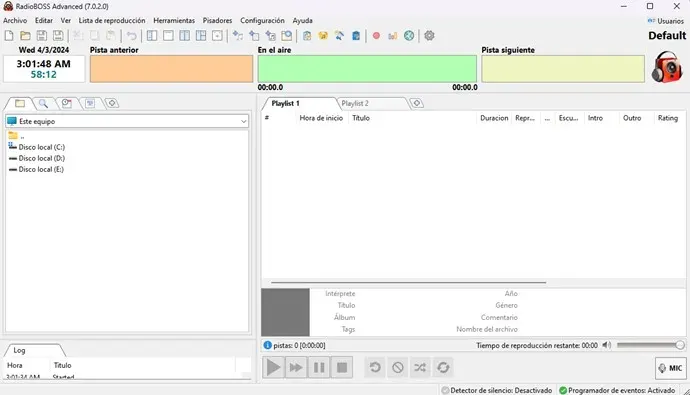
Task: Toggle the stop-after-track circle-slash button
Action: tap(398, 367)
